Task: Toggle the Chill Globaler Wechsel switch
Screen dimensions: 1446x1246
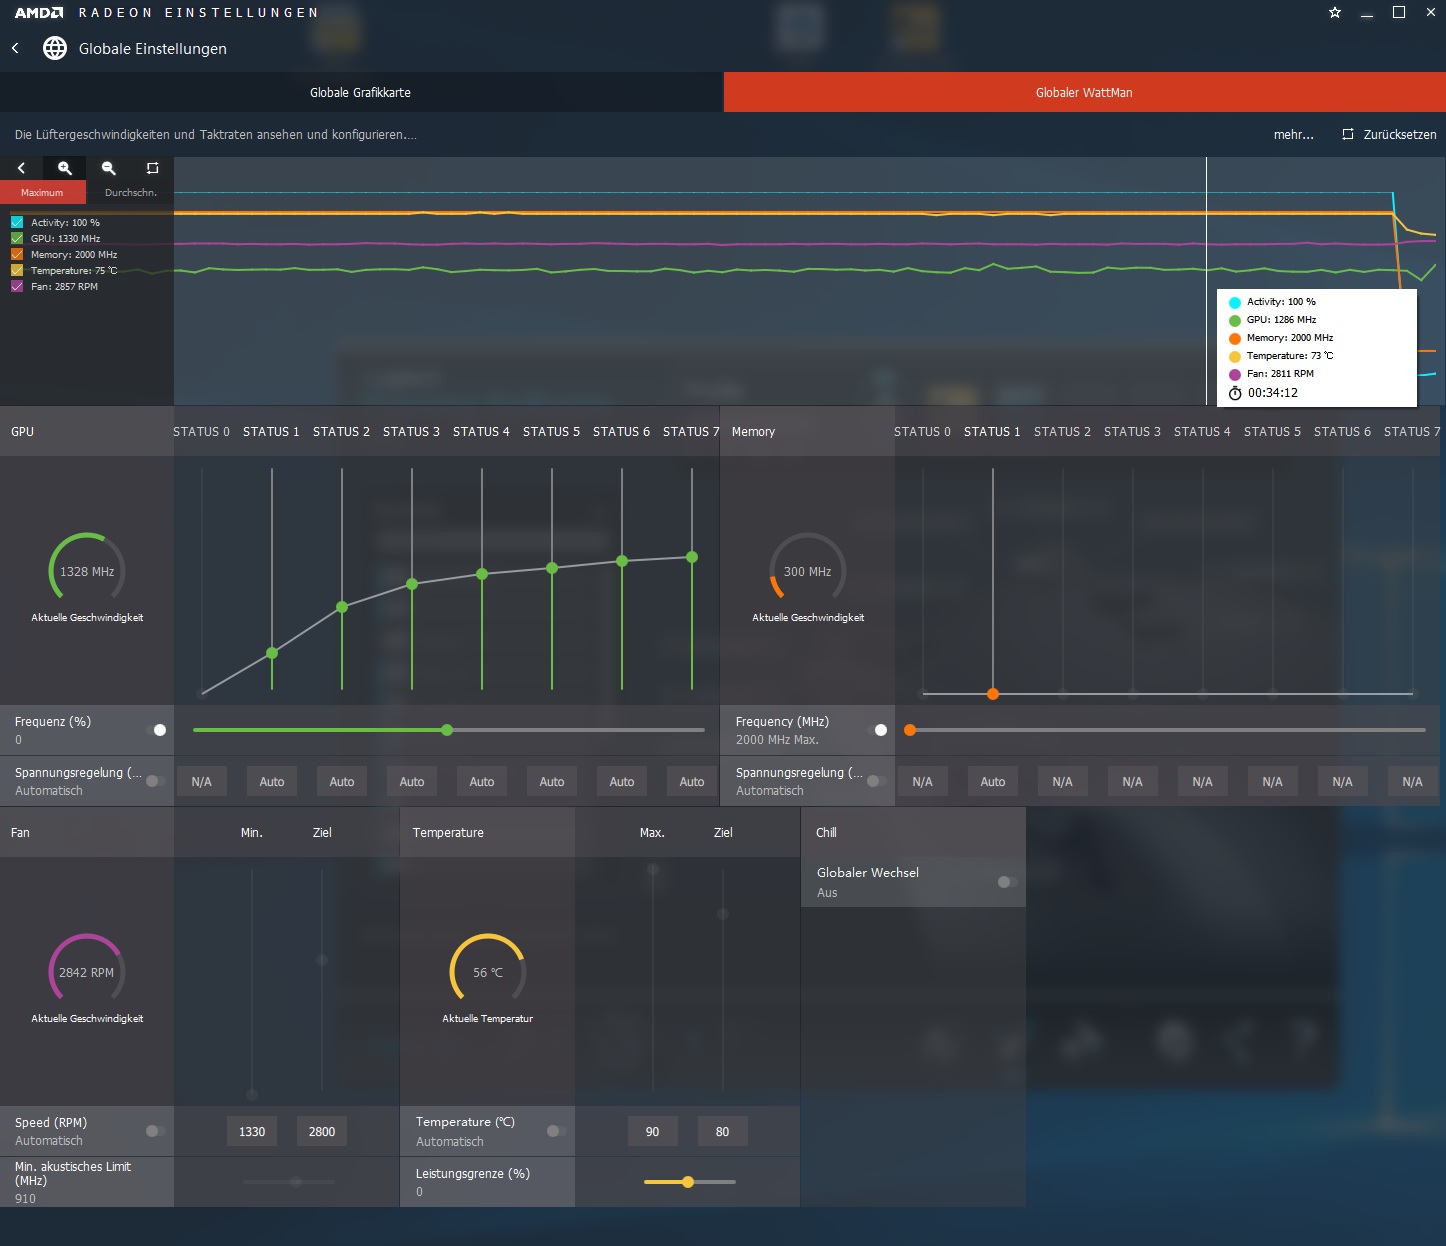Action: click(x=1007, y=882)
